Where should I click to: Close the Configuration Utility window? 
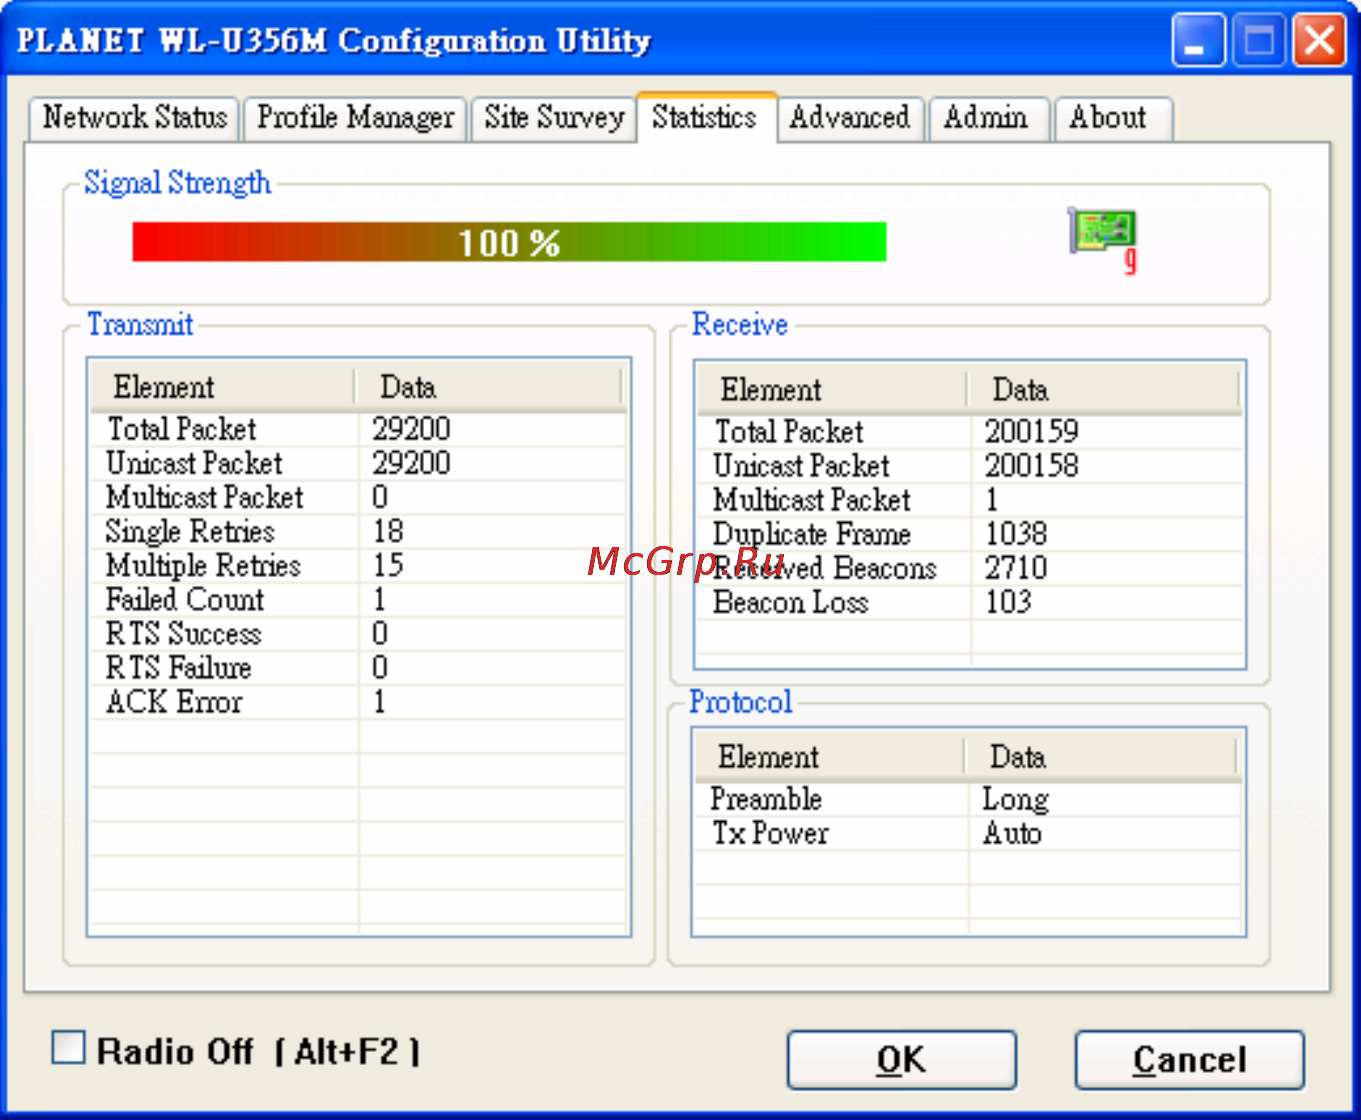coord(1319,41)
